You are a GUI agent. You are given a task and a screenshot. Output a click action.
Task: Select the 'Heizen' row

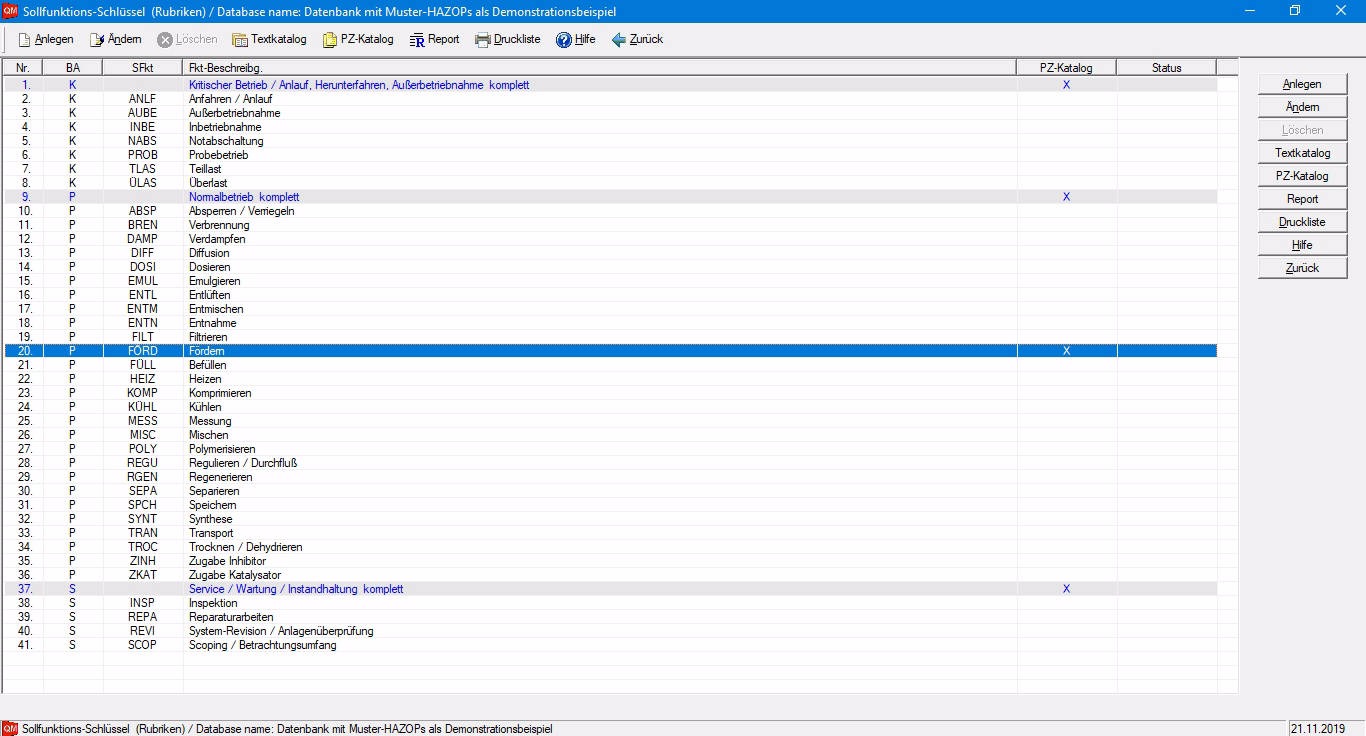click(x=610, y=379)
